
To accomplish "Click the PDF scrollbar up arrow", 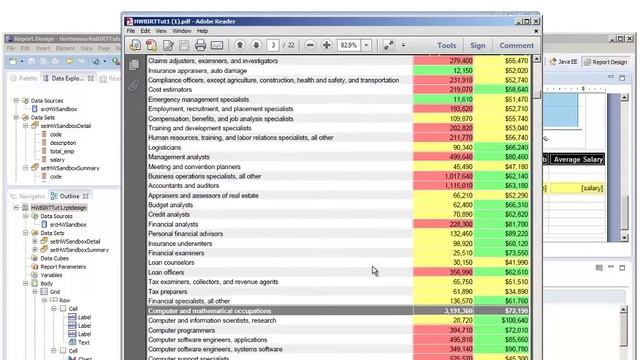I will pyautogui.click(x=537, y=60).
